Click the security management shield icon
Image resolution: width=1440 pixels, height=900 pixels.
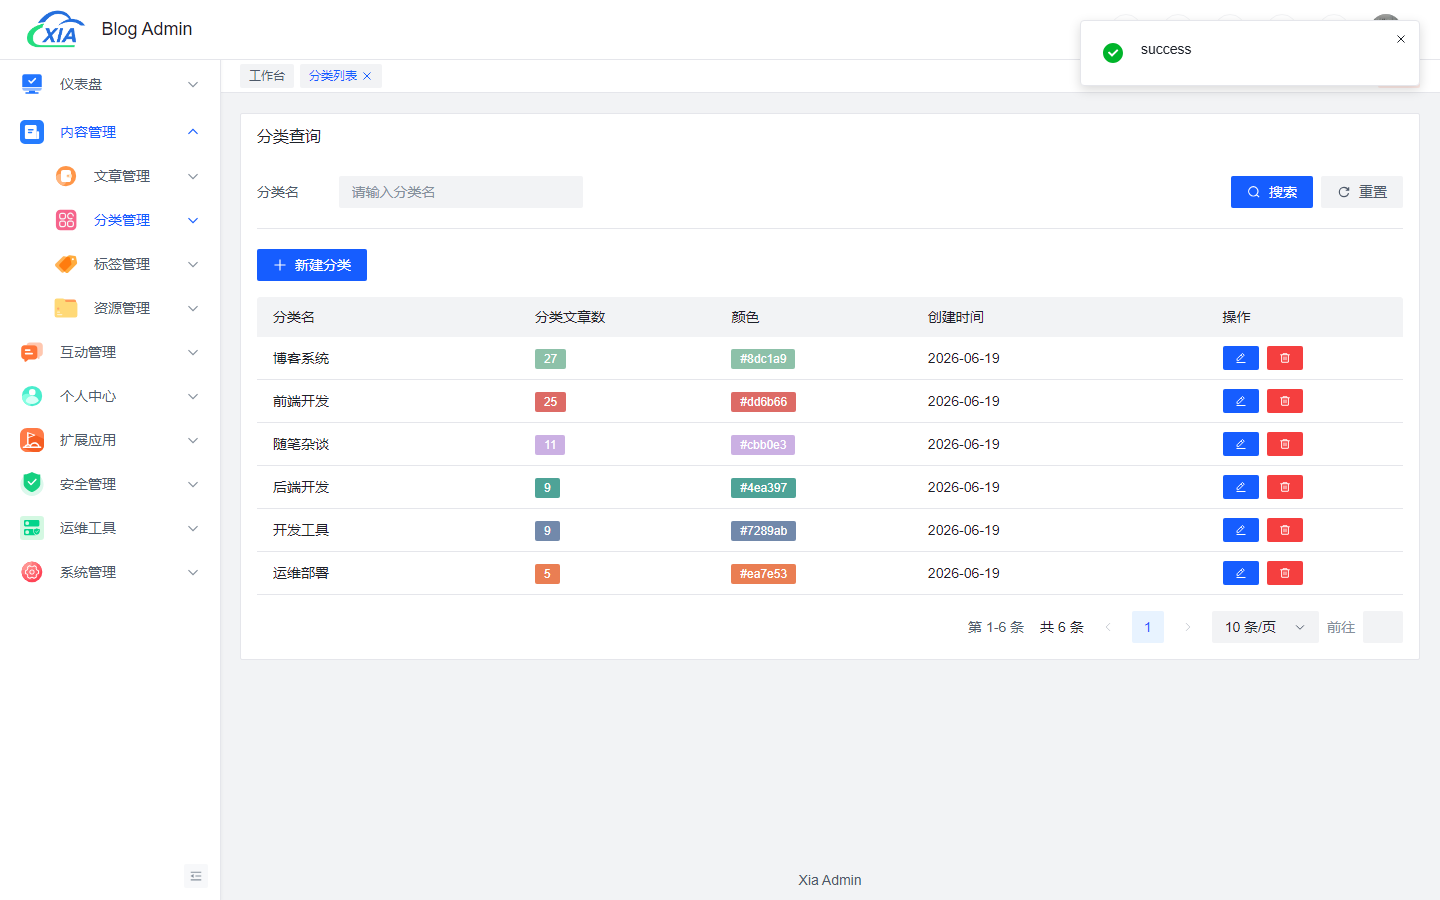point(32,484)
